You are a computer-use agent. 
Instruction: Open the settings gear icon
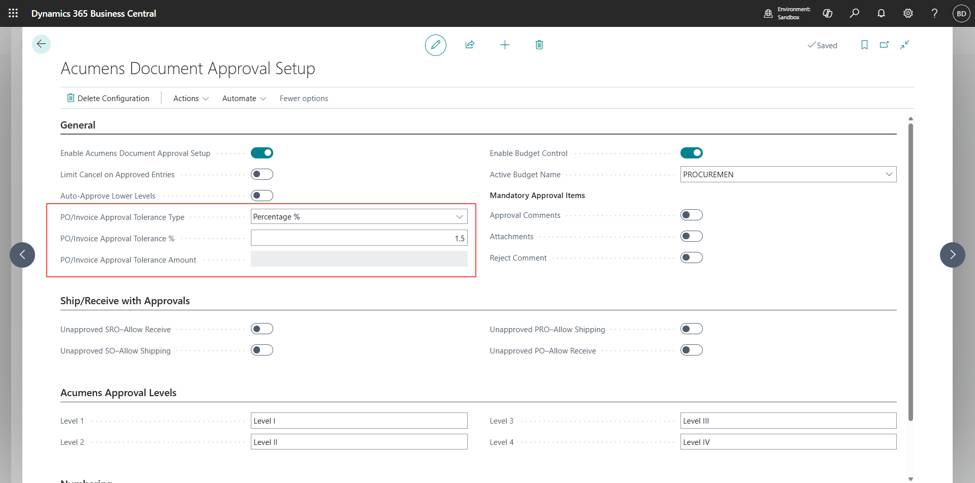click(x=908, y=13)
